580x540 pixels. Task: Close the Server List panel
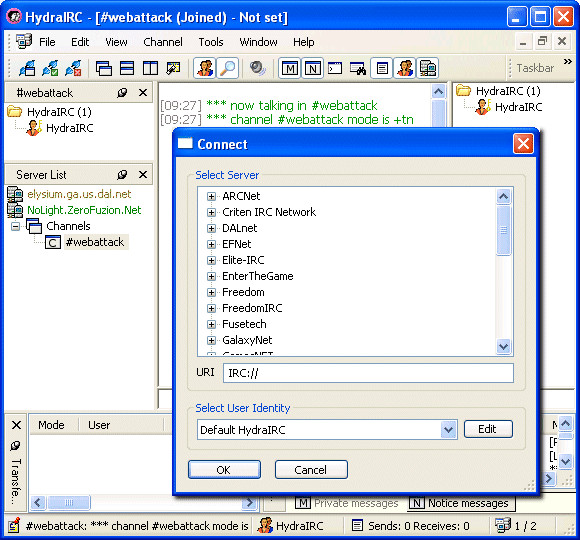pyautogui.click(x=143, y=175)
